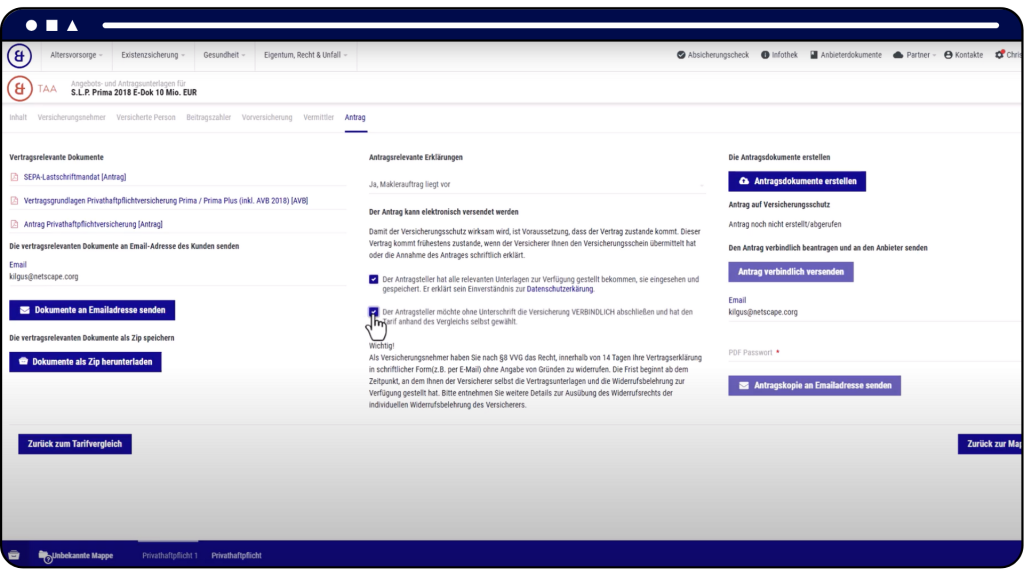This screenshot has width=1024, height=576.
Task: Click the blue ampersand logo in top navigation
Action: pyautogui.click(x=19, y=55)
